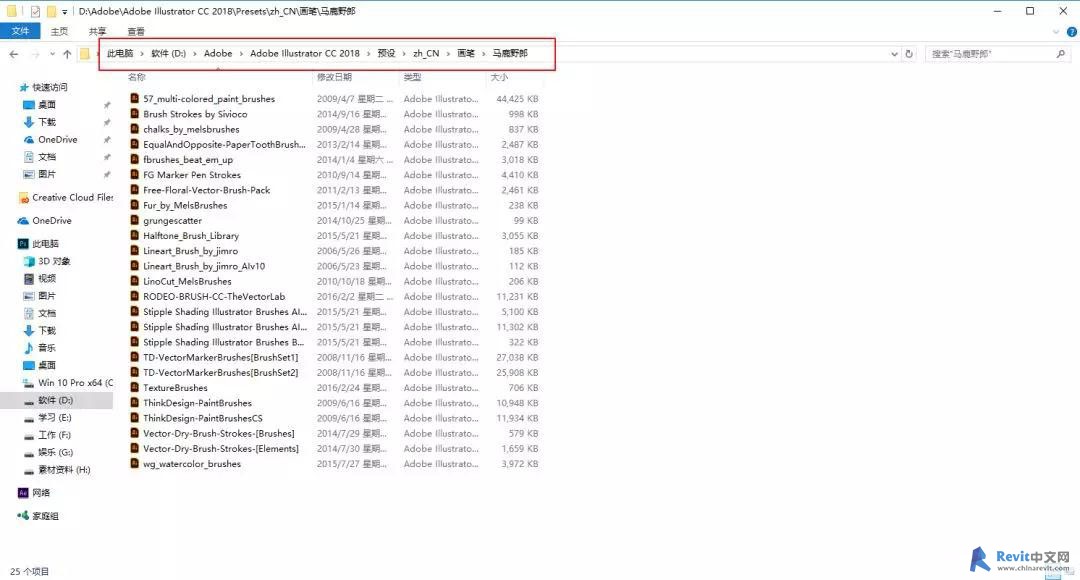Open 此电脑 in the navigation pane
This screenshot has width=1080, height=580.
39,244
